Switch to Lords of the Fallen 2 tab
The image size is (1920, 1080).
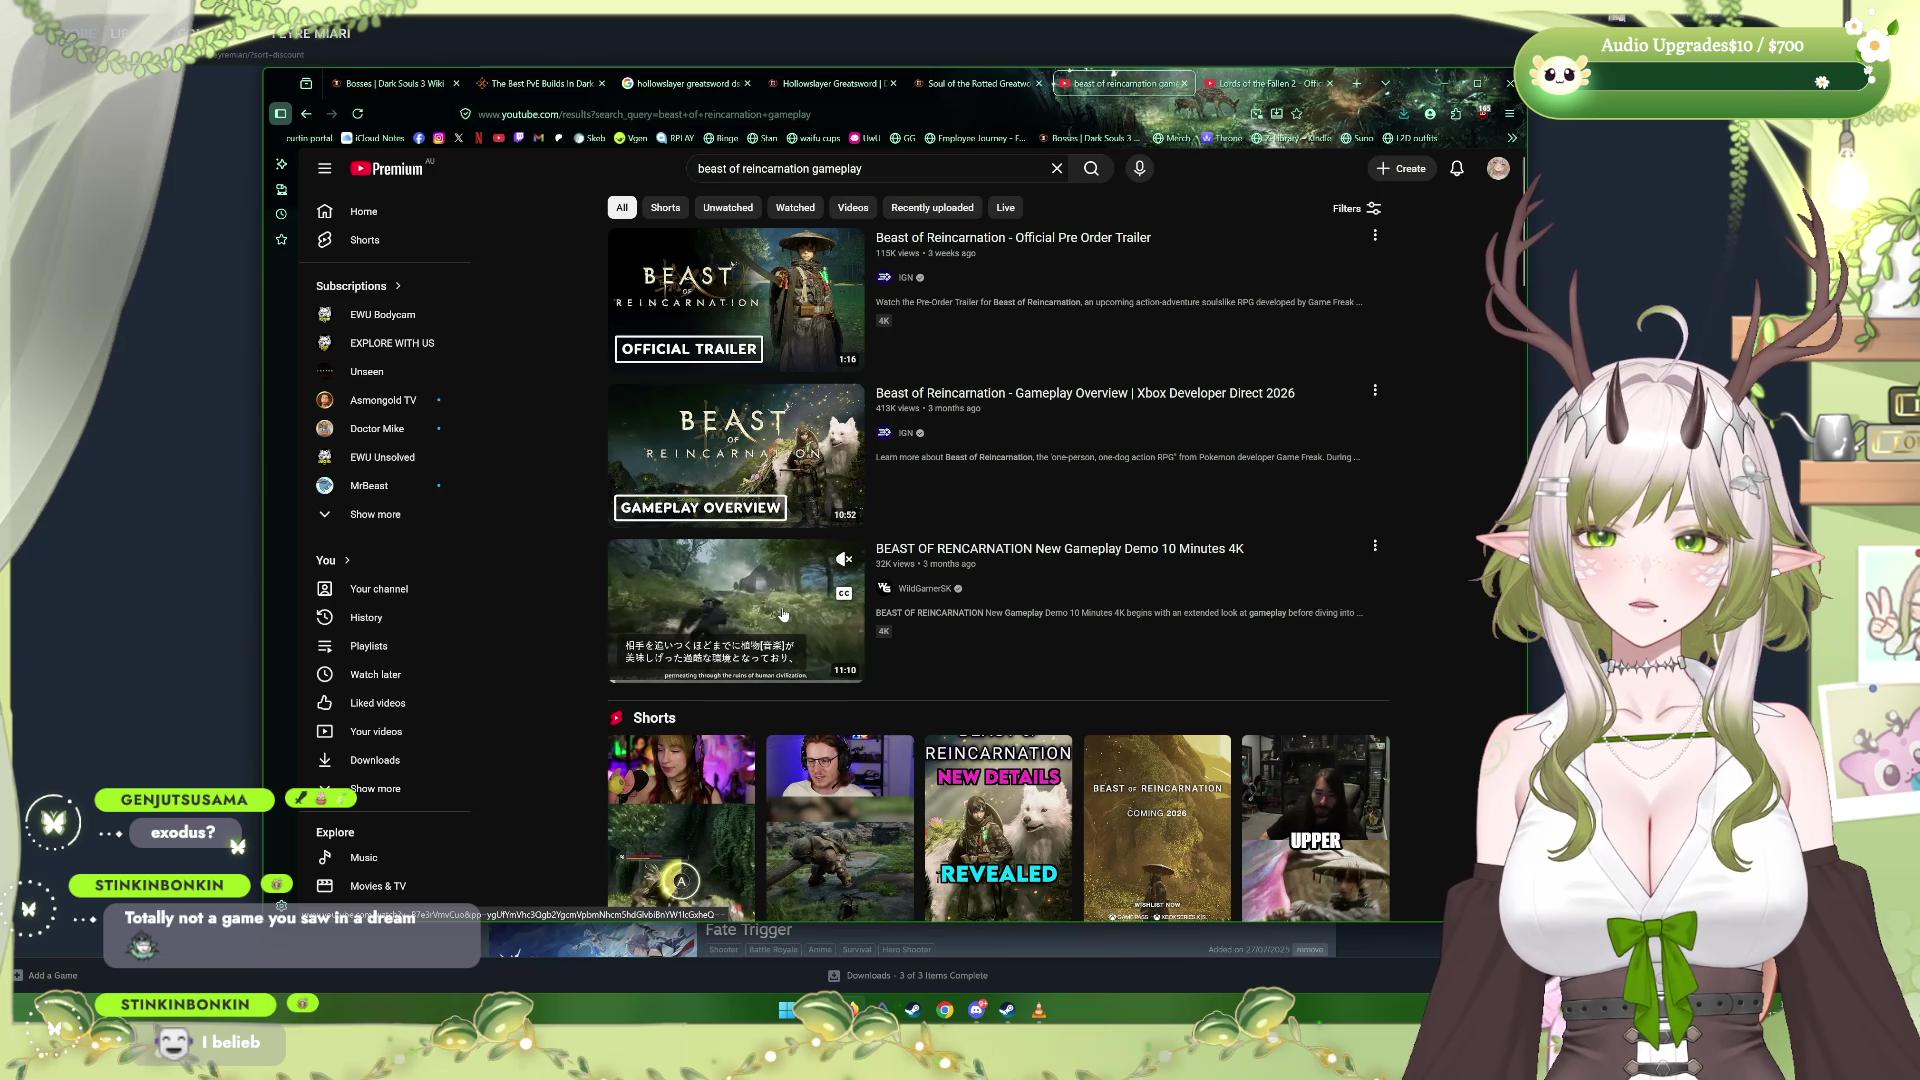click(x=1270, y=84)
